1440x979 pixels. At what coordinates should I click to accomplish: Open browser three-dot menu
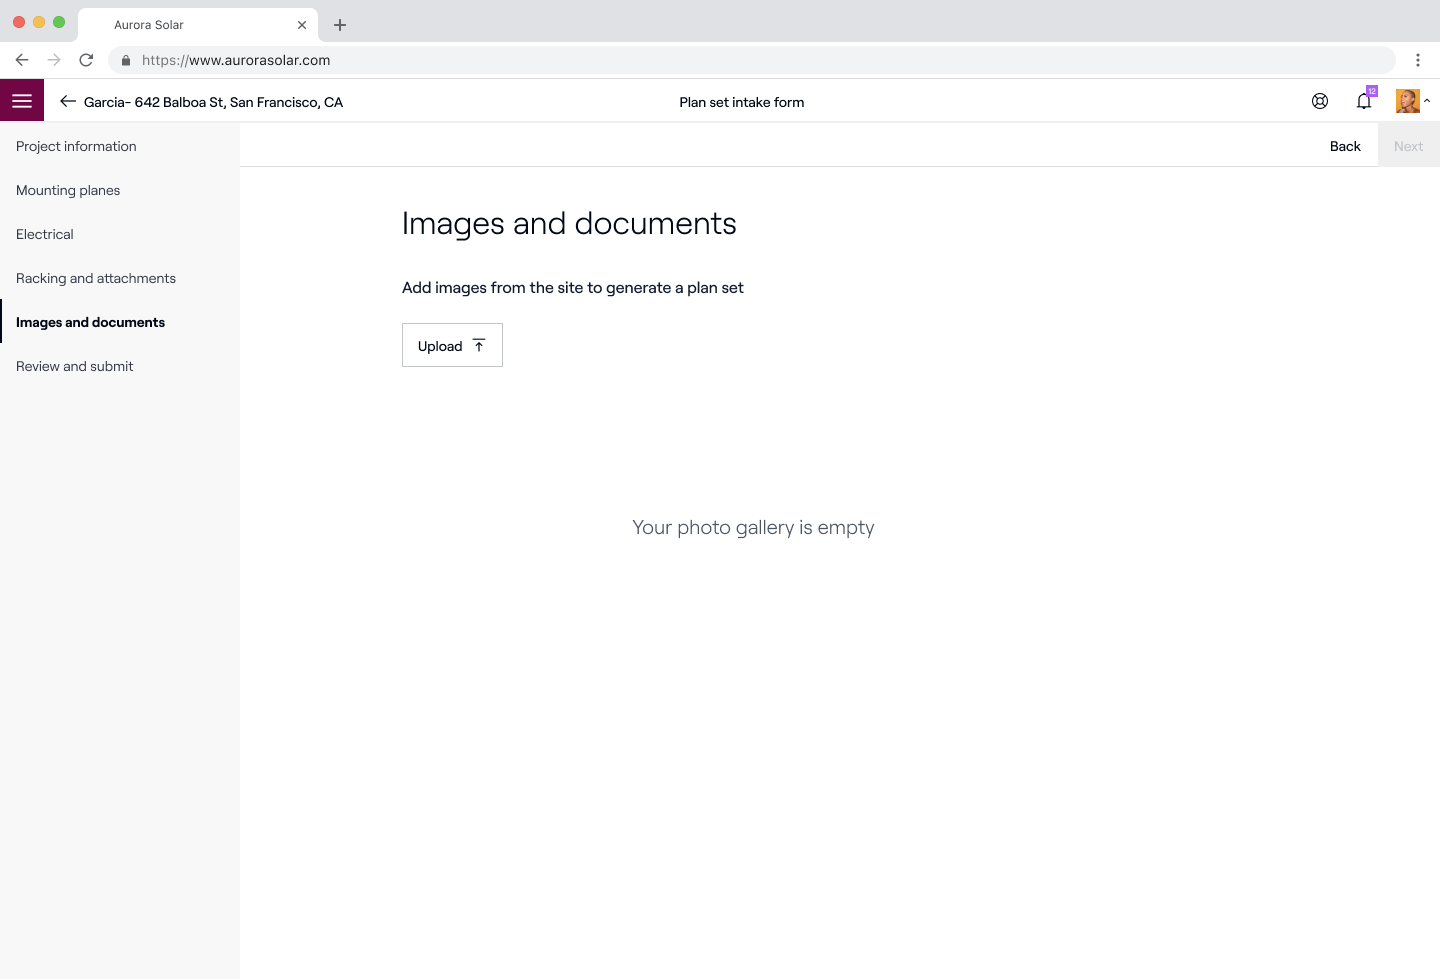[1417, 60]
